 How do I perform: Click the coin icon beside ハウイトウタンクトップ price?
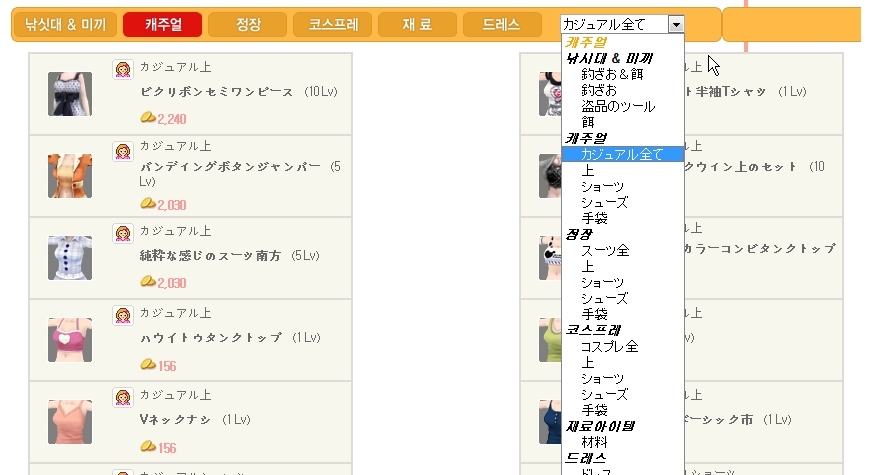[147, 365]
